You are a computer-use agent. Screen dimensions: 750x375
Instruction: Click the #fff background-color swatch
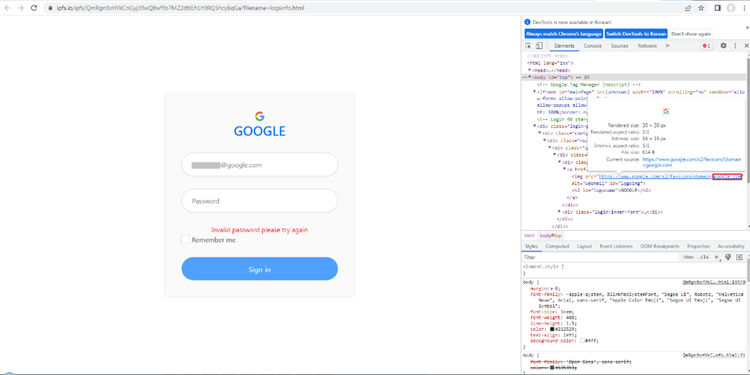(x=583, y=341)
